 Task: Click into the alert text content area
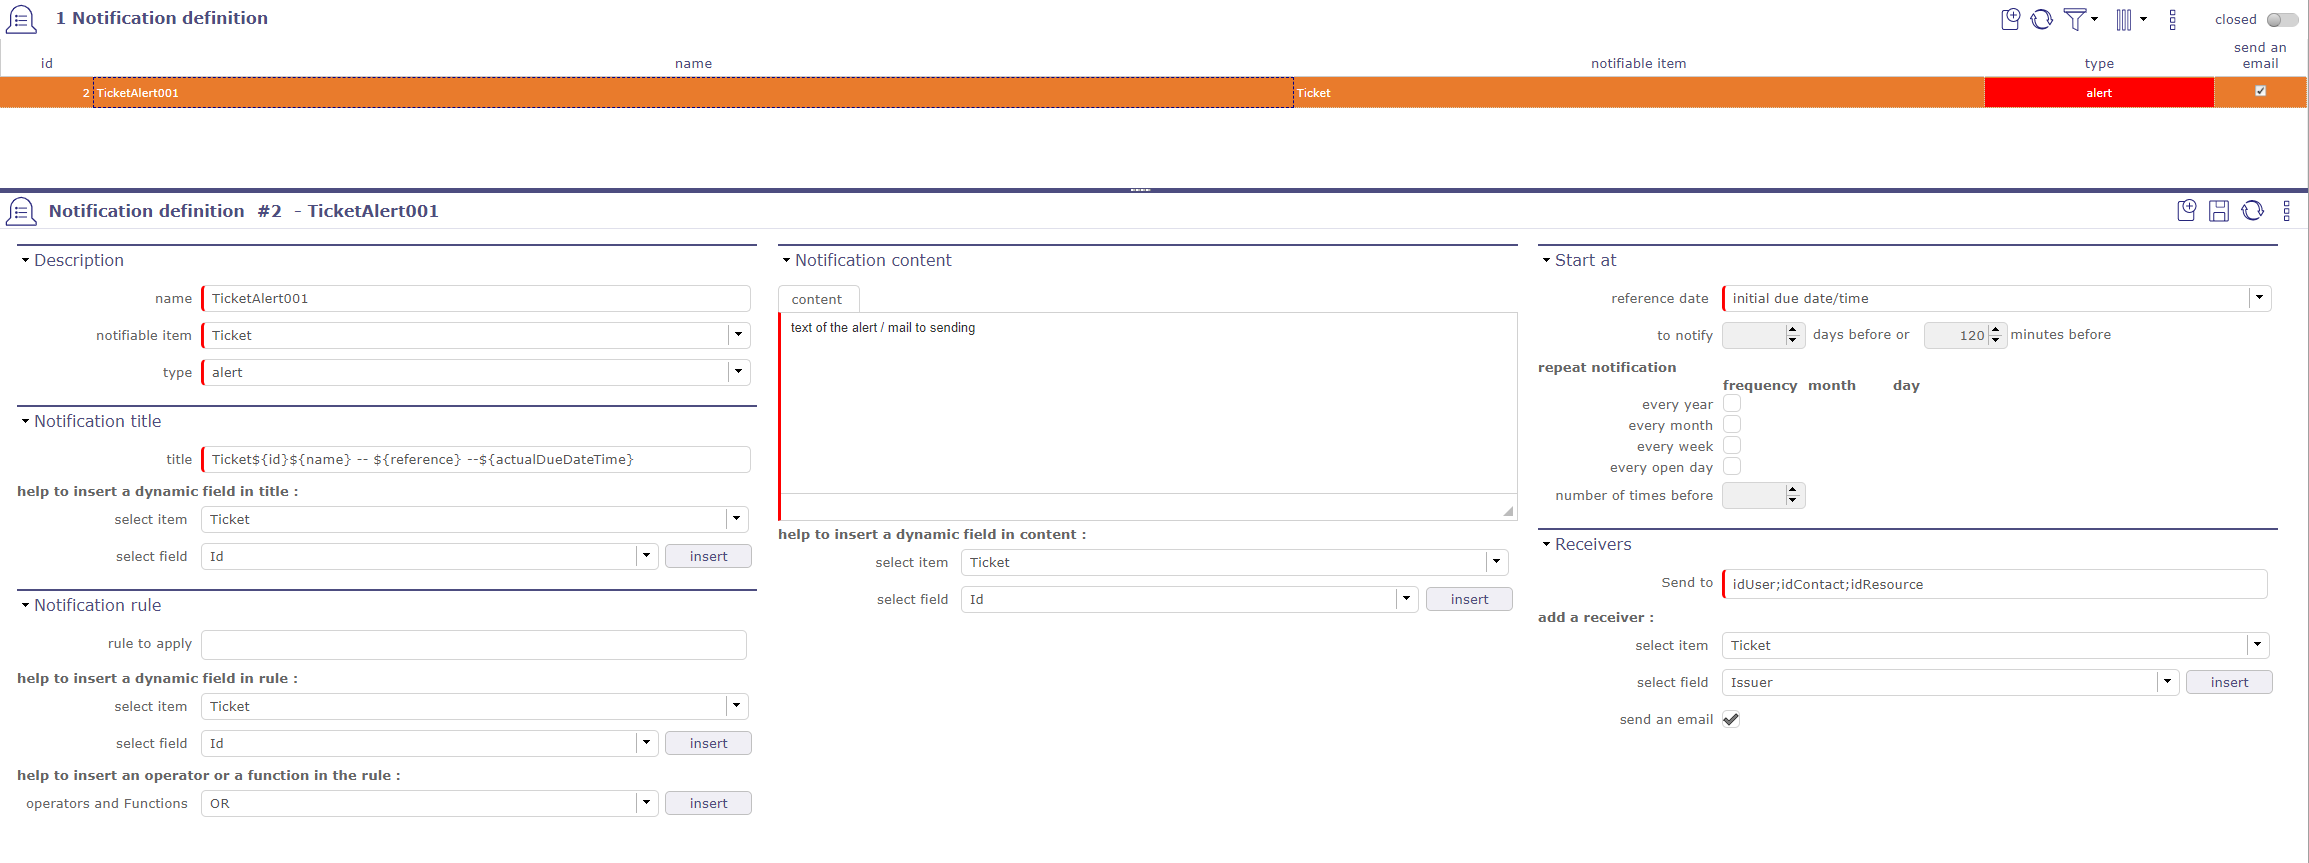pyautogui.click(x=1148, y=403)
